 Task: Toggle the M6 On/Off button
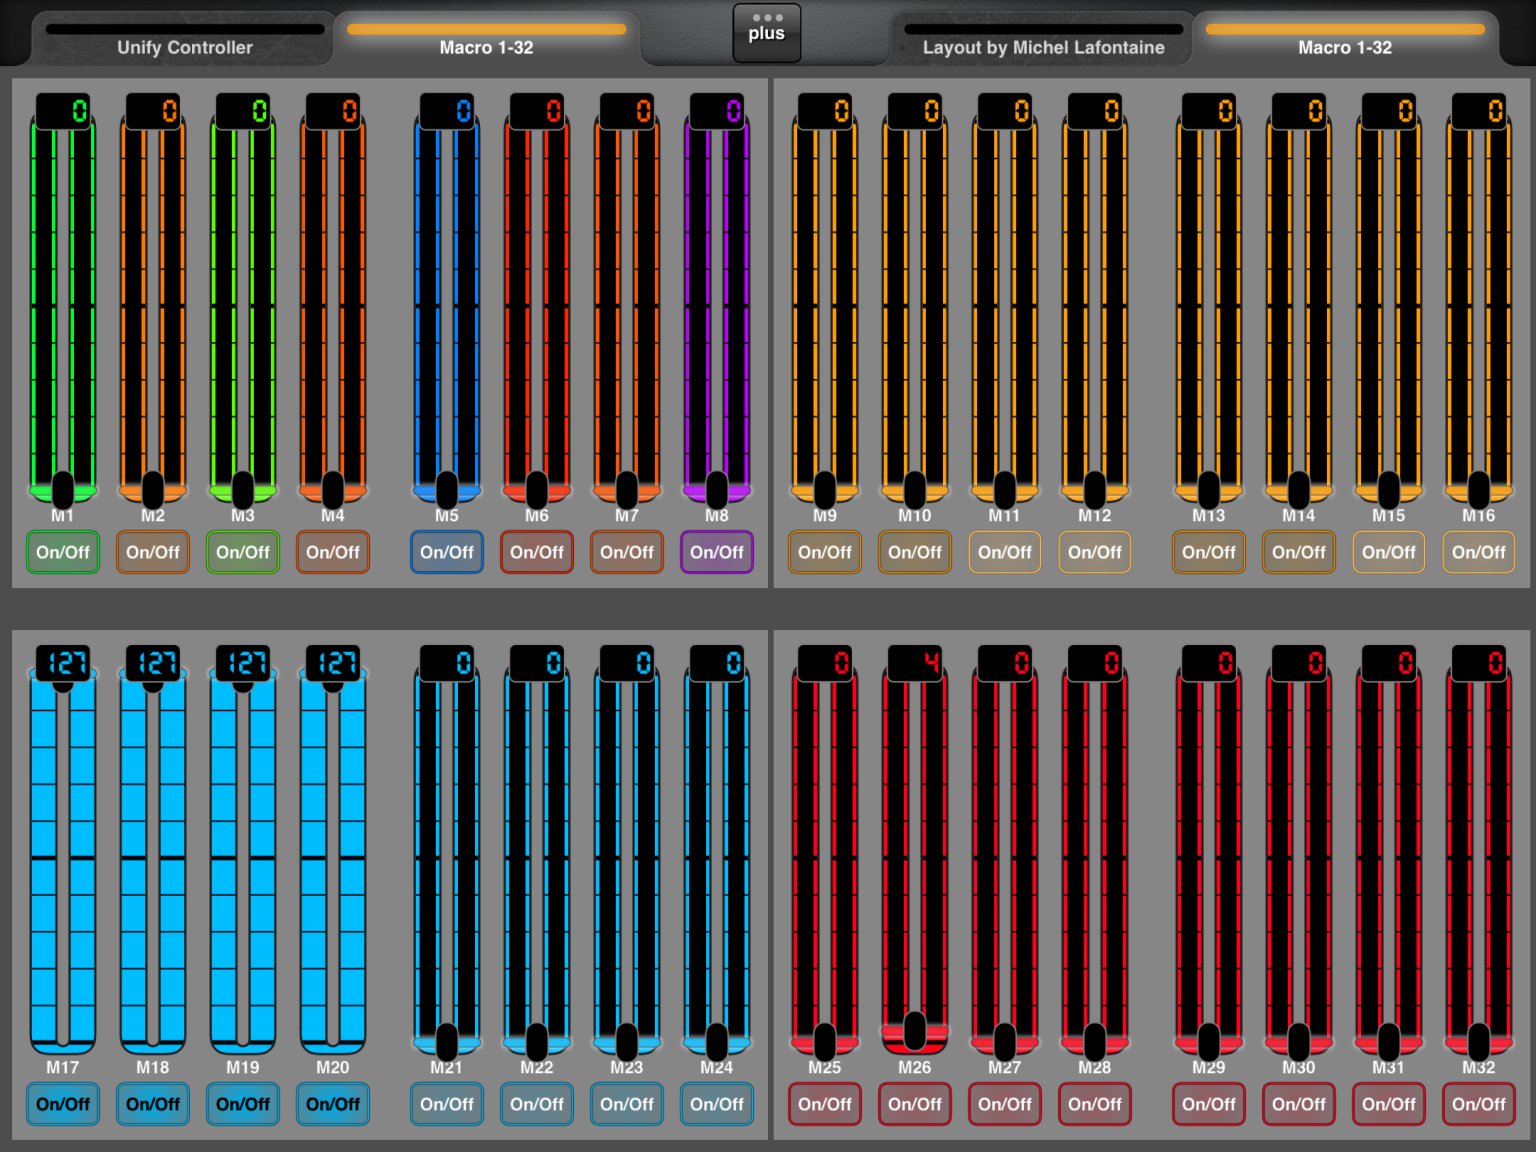537,552
